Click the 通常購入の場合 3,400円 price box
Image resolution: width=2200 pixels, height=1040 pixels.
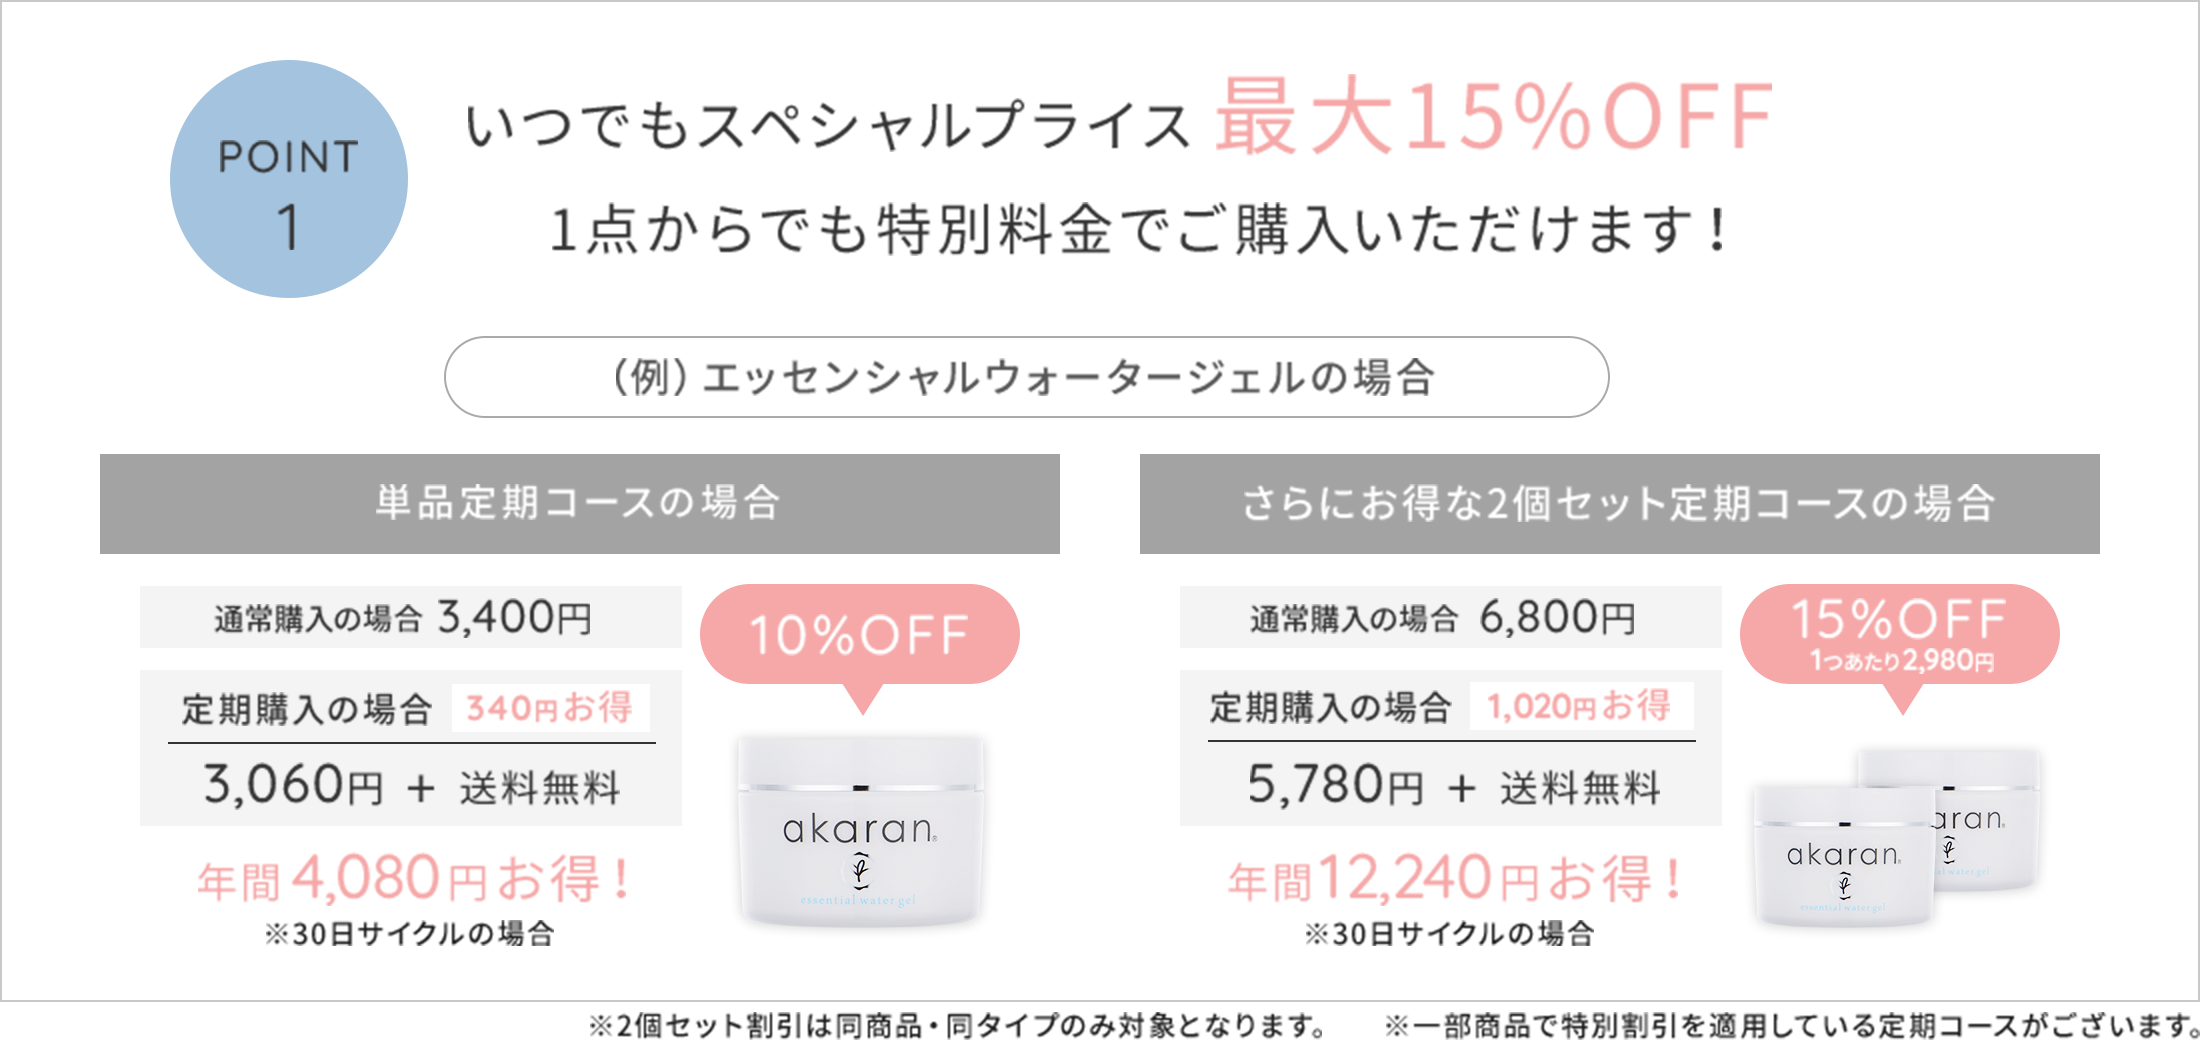[x=410, y=617]
